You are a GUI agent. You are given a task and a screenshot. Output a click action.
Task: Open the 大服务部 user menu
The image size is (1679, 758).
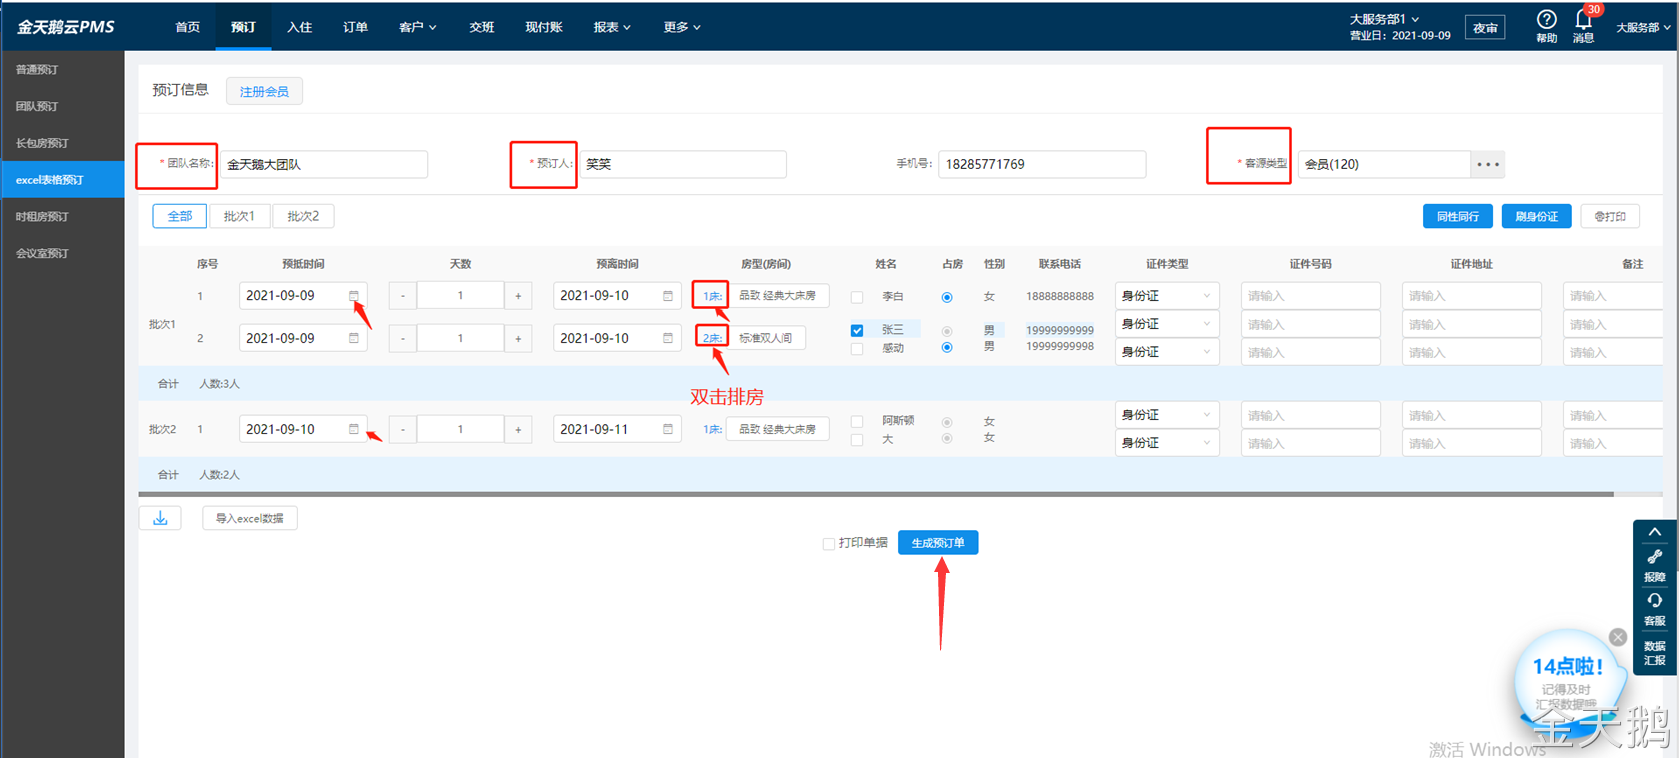pos(1643,27)
